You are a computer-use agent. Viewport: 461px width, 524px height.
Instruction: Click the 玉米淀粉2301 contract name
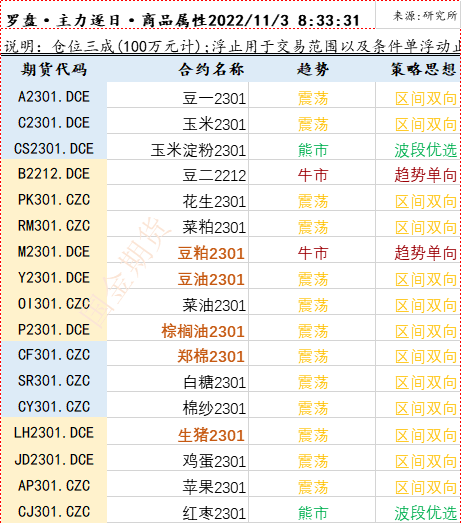coord(198,150)
